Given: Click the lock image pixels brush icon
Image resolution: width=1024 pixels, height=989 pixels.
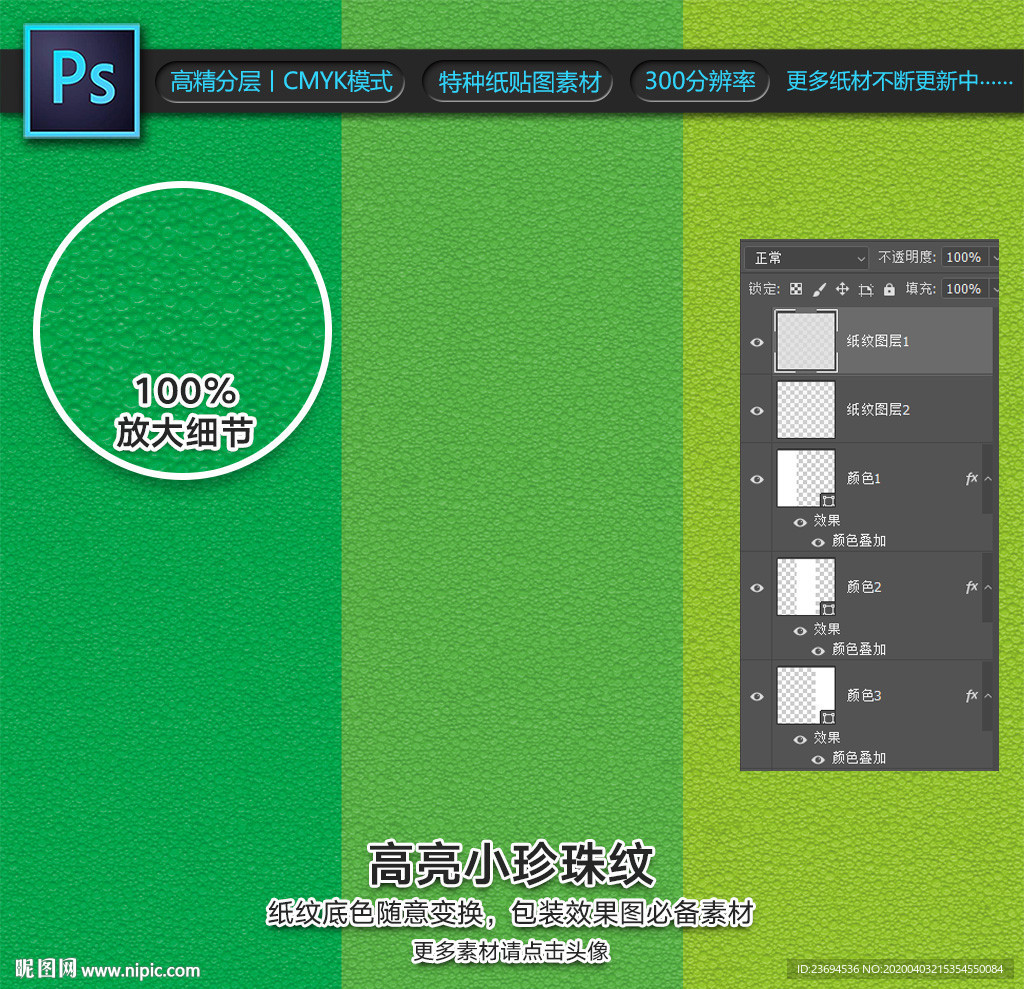Looking at the screenshot, I should [x=819, y=289].
